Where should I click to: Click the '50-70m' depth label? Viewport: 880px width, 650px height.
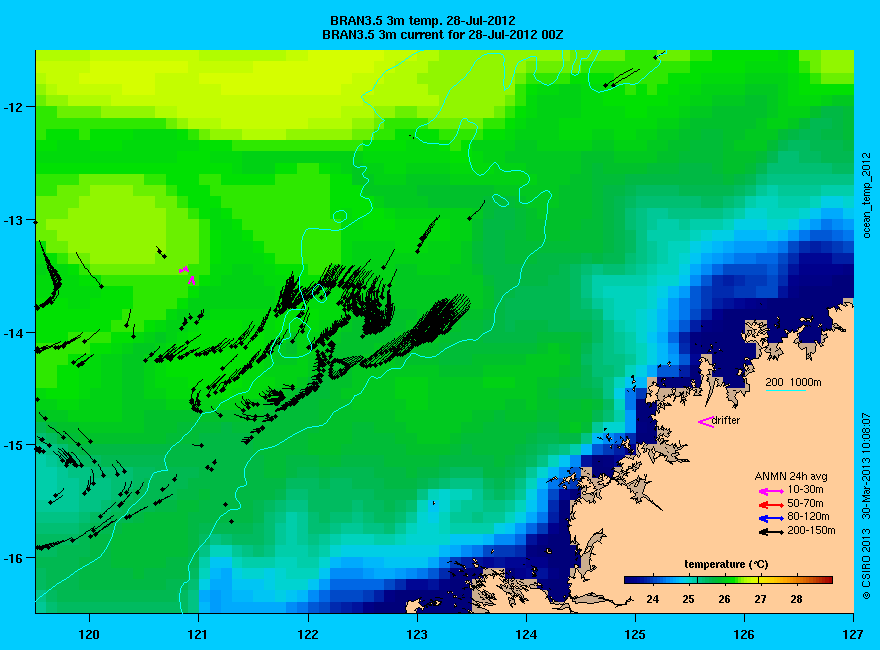805,503
